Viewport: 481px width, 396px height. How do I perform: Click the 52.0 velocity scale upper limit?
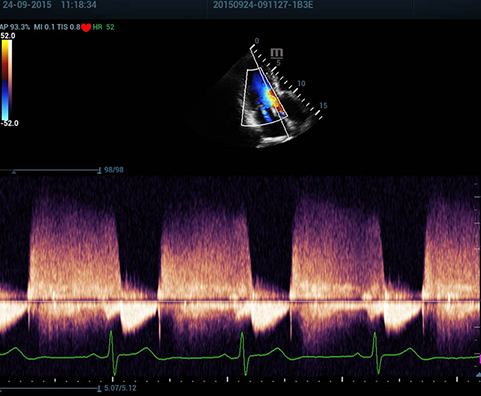tap(8, 36)
